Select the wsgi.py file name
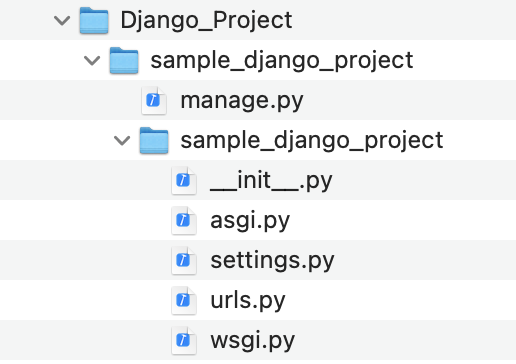This screenshot has height=364, width=516. [x=253, y=341]
